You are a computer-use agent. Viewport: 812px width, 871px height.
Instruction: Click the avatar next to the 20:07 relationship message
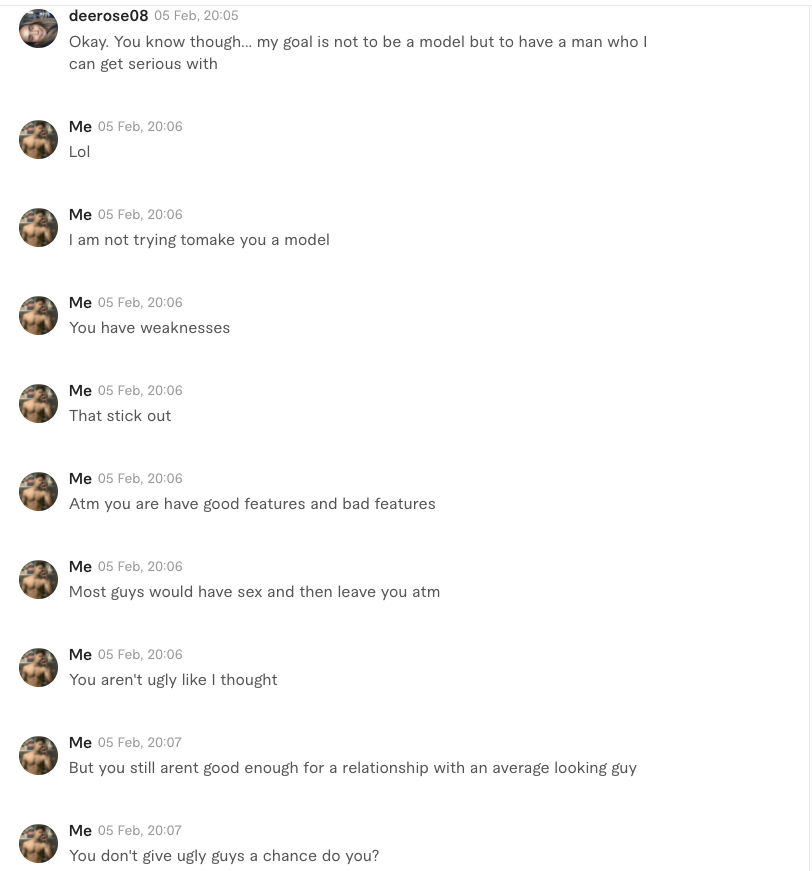click(x=38, y=755)
